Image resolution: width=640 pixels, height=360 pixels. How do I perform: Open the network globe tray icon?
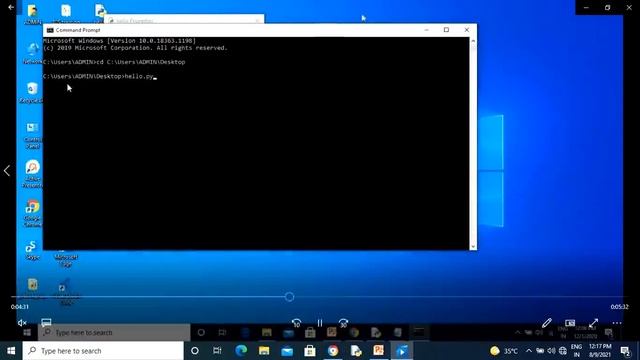tap(563, 351)
